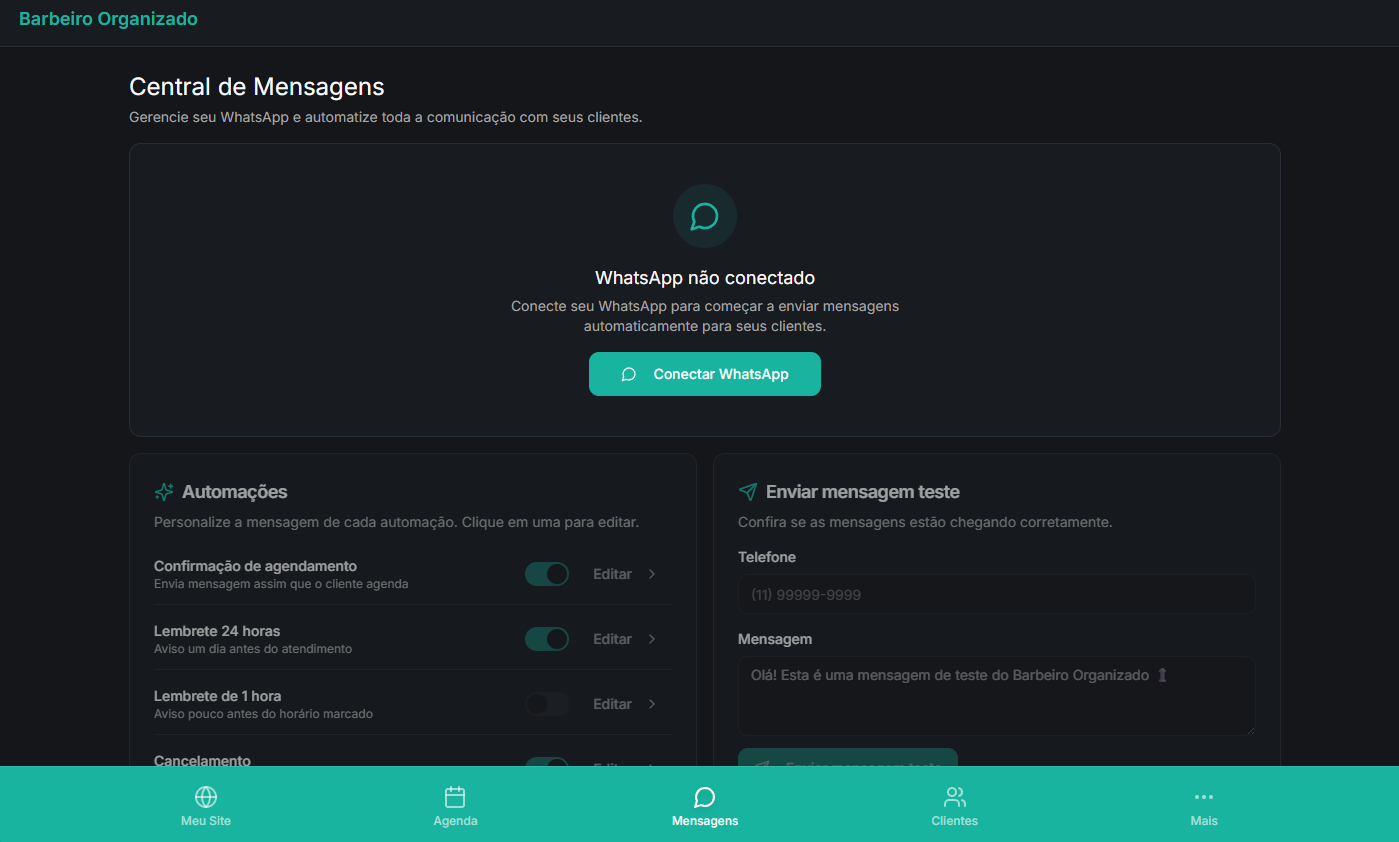Open the Mais three-dots icon
The height and width of the screenshot is (842, 1399).
[x=1204, y=797]
